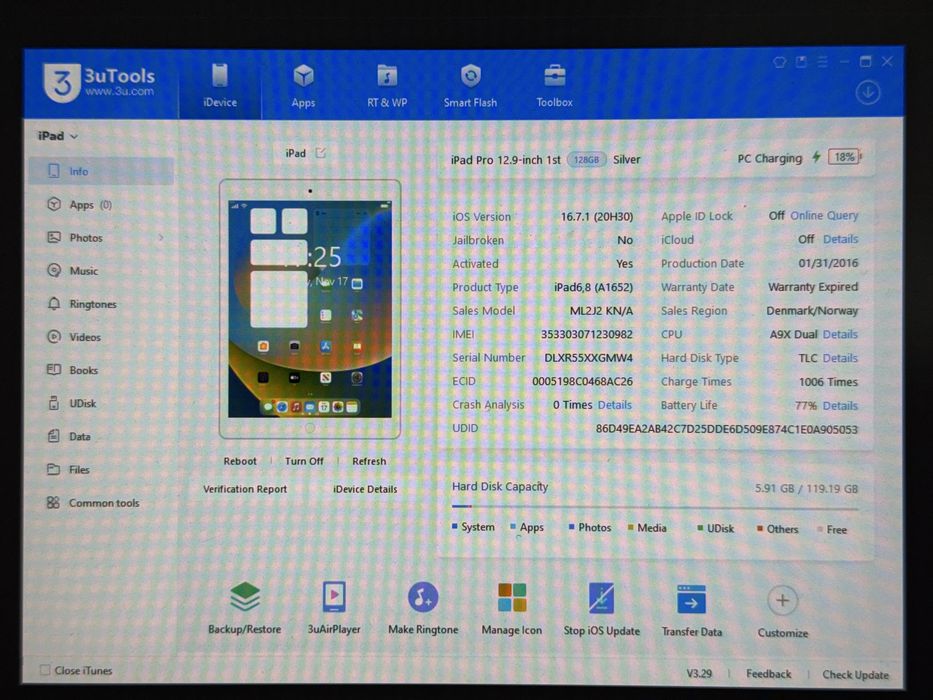Open the Apps tab in top bar
The image size is (933, 700).
pos(303,86)
